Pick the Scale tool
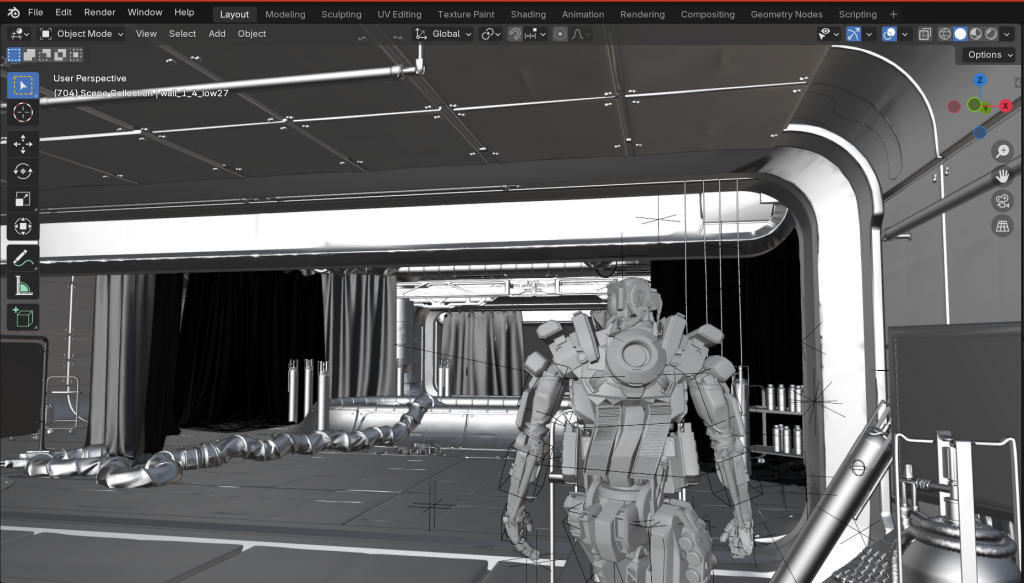 pos(23,199)
